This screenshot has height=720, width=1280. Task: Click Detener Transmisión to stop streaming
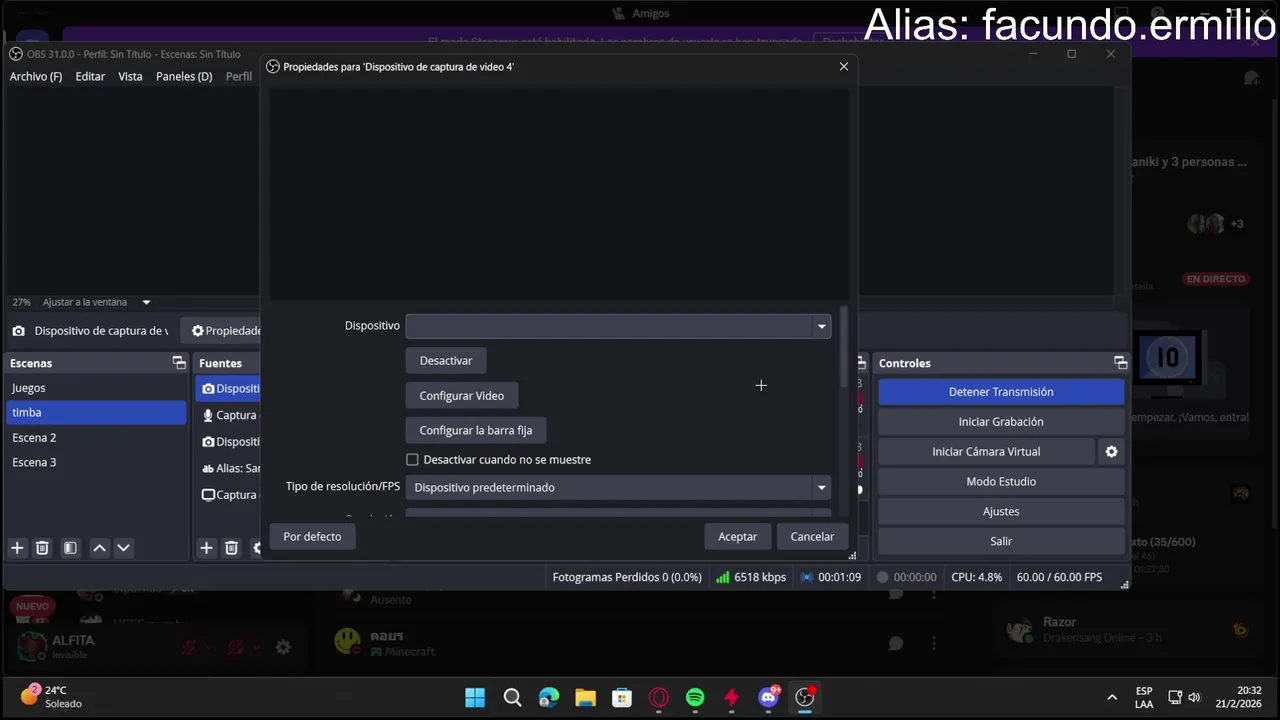[1001, 392]
